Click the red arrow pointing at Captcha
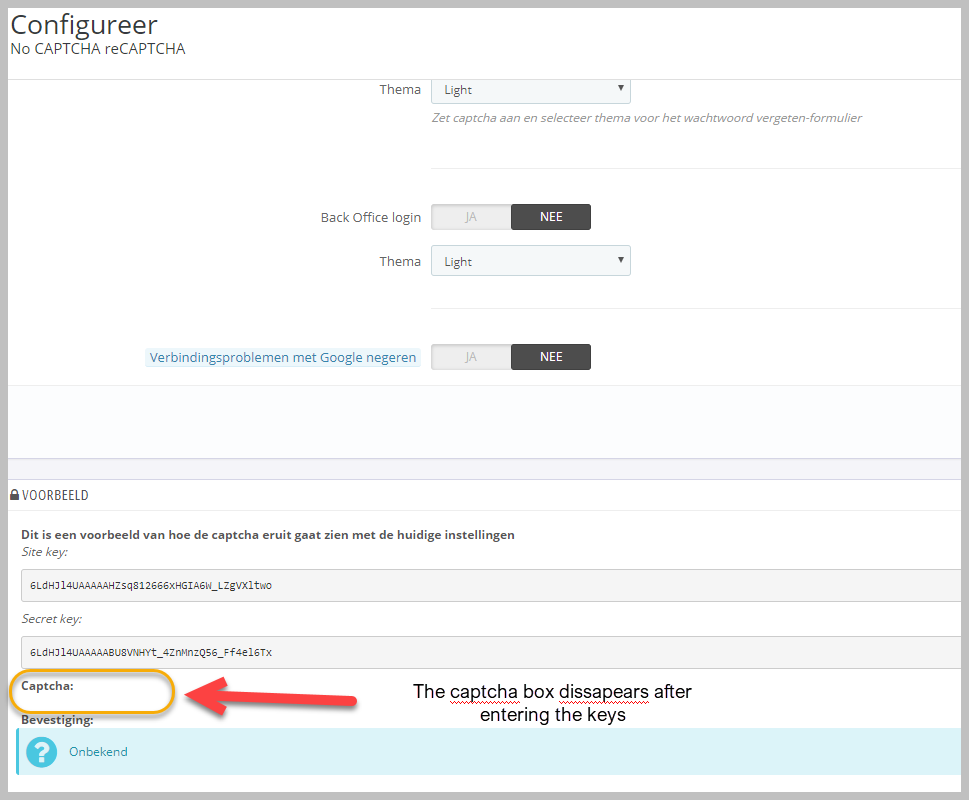The image size is (969, 800). click(270, 696)
